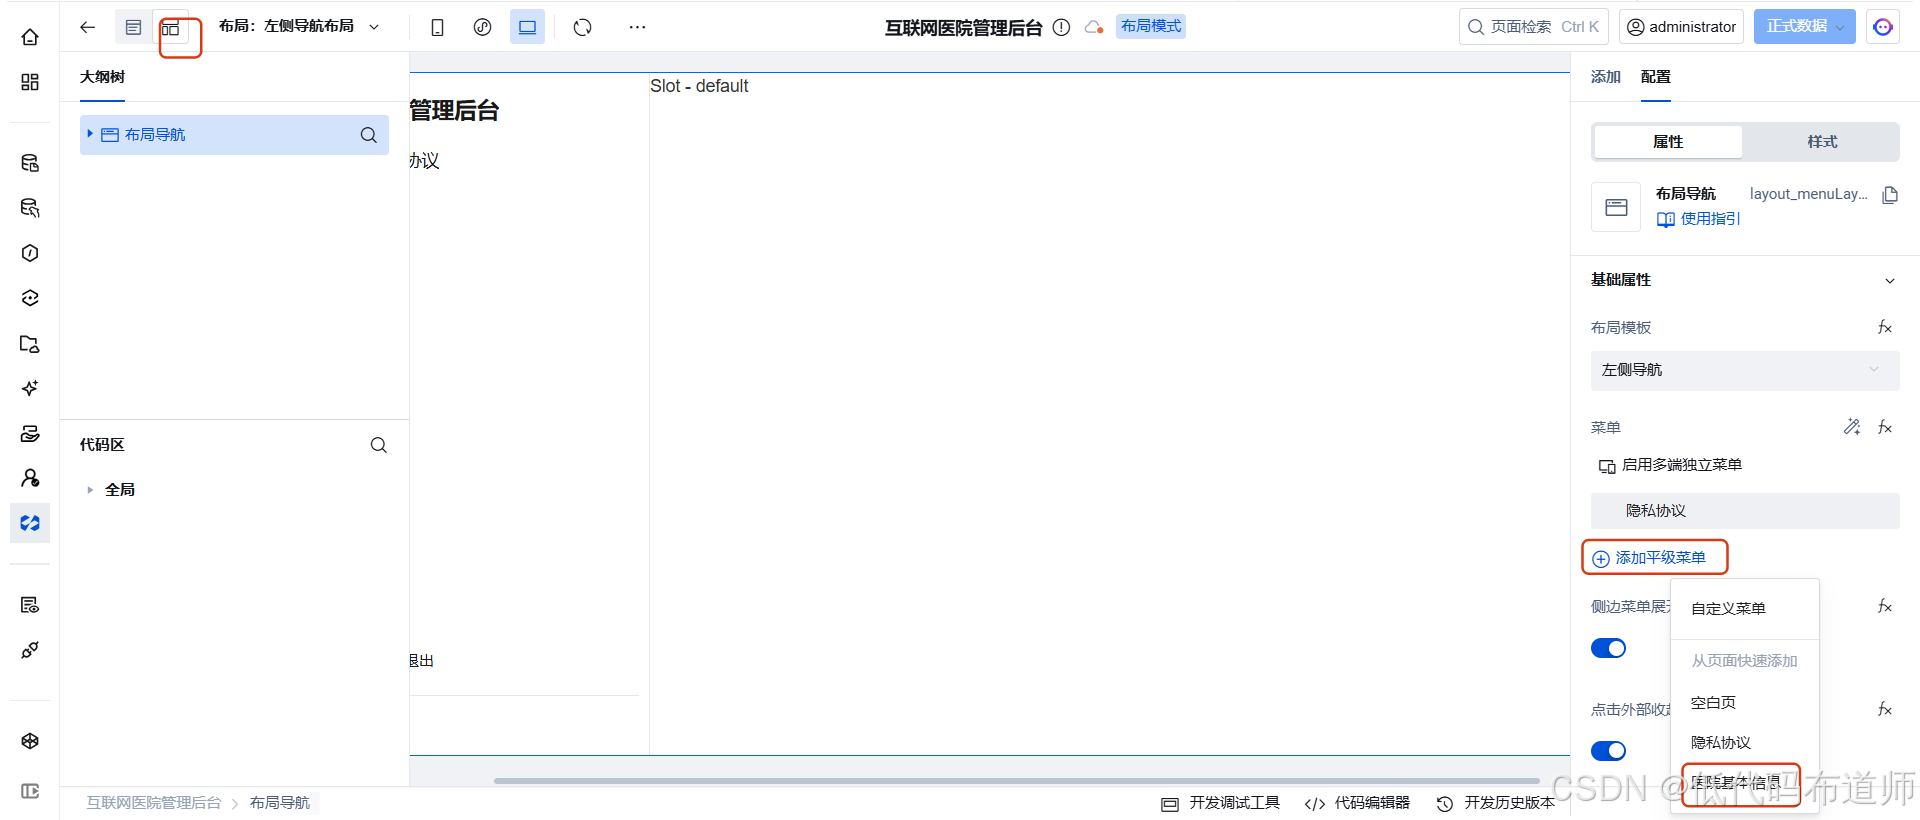Switch to layout design view icon
Image resolution: width=1920 pixels, height=820 pixels.
[x=171, y=28]
